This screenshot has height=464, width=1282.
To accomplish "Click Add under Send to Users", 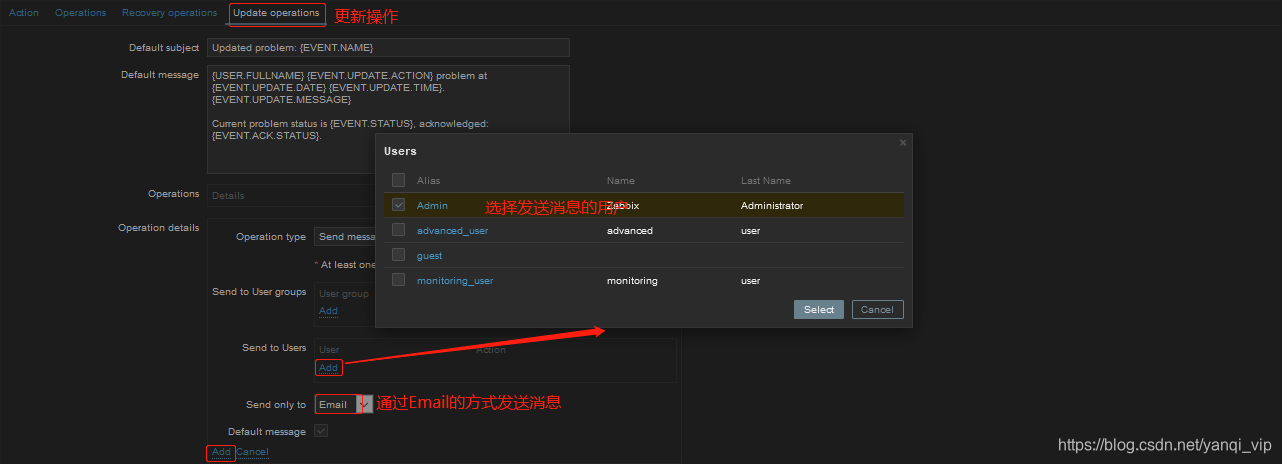I will pyautogui.click(x=328, y=368).
